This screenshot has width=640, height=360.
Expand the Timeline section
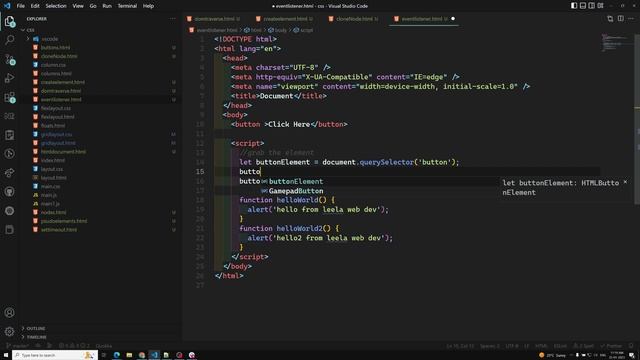(x=36, y=337)
